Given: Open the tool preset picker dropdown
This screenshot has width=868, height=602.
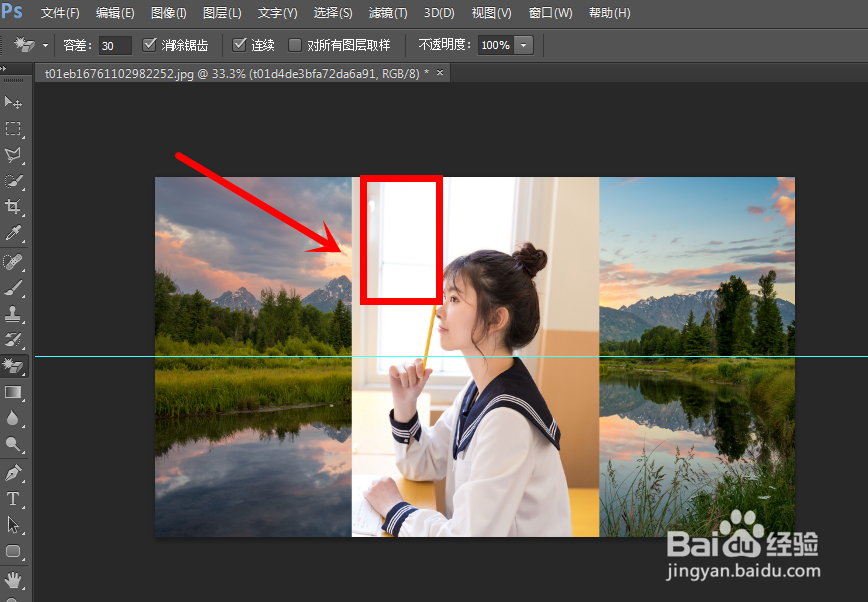Looking at the screenshot, I should [x=44, y=44].
